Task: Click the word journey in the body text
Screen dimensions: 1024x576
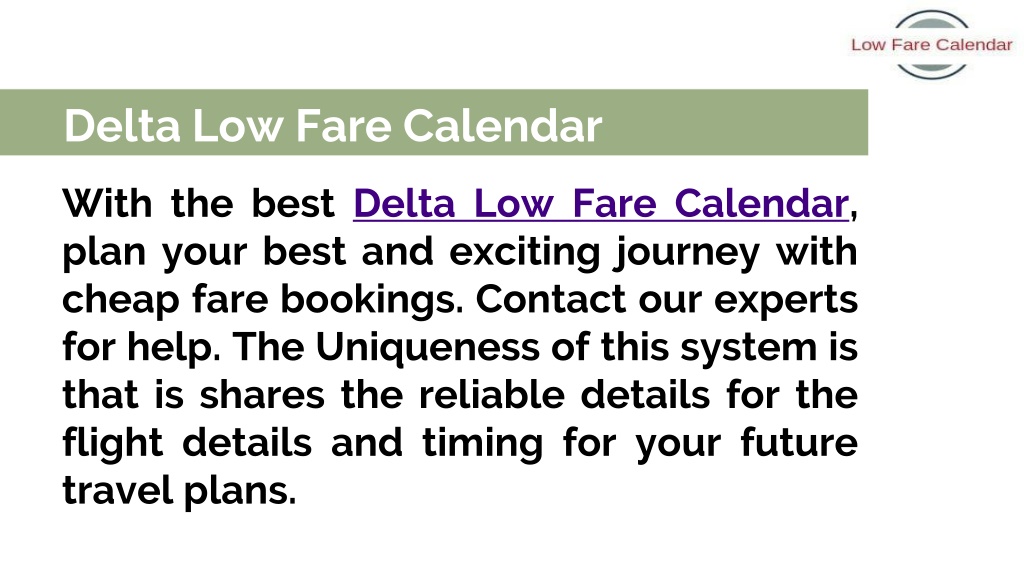Action: tap(687, 253)
